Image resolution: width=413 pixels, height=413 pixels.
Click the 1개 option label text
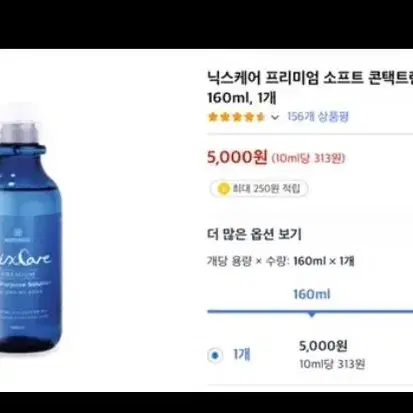coord(242,355)
